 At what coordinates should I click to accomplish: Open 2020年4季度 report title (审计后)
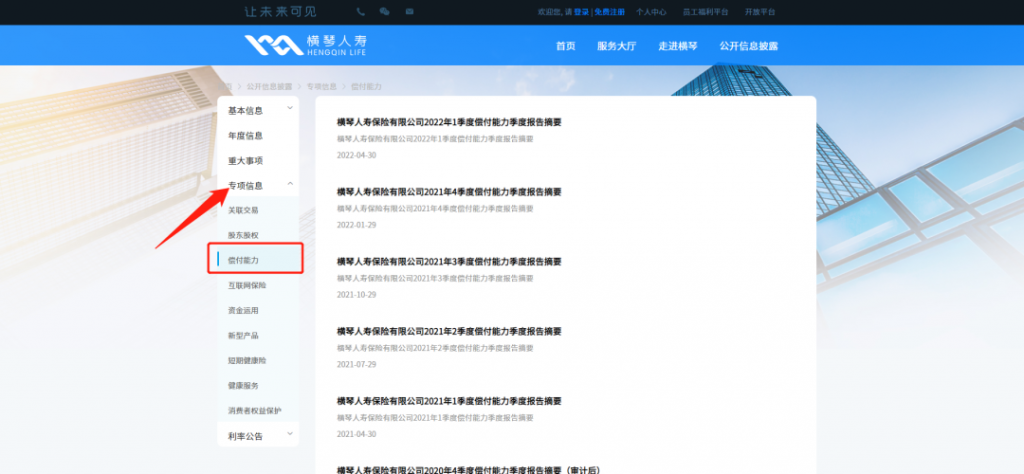[x=468, y=469]
